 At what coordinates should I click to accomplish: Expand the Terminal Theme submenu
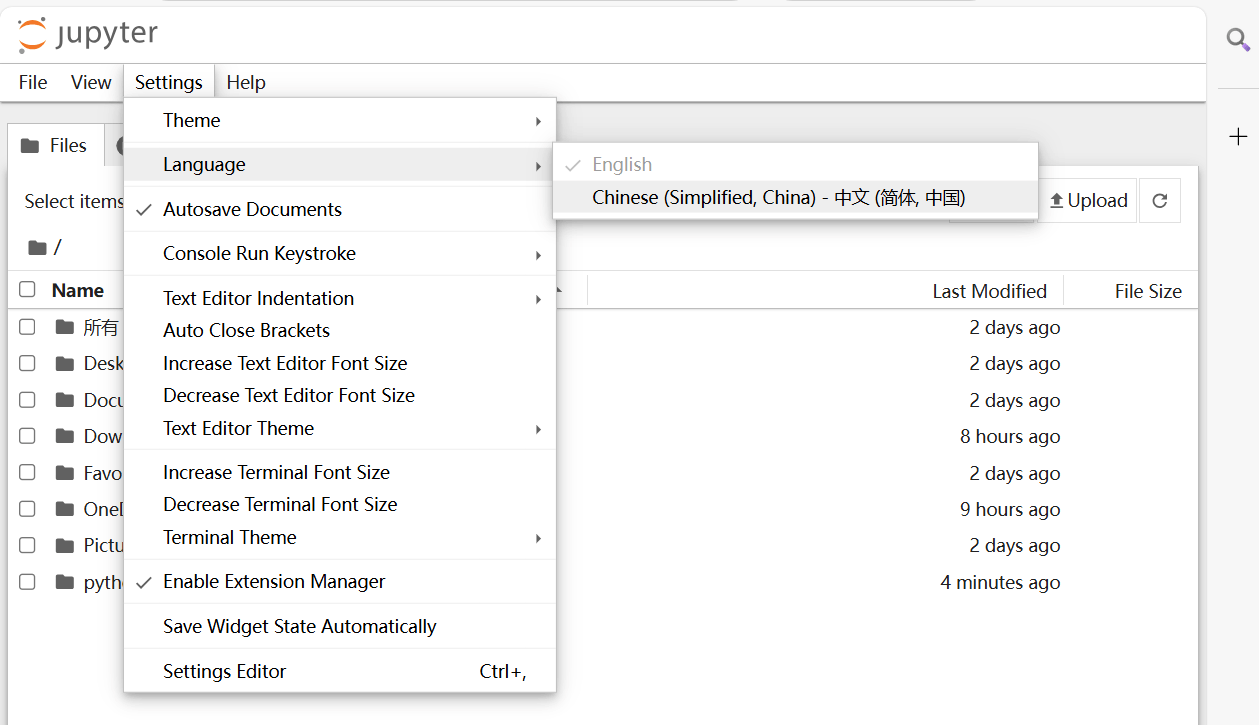[340, 537]
